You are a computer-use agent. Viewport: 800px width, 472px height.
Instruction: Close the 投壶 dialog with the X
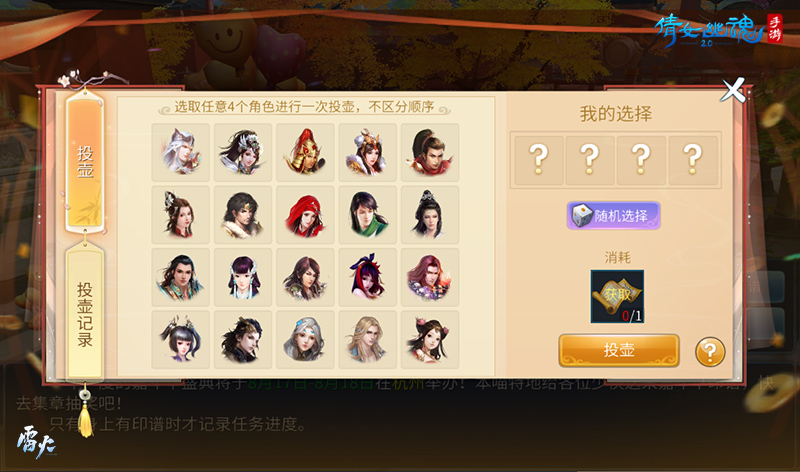tap(733, 90)
